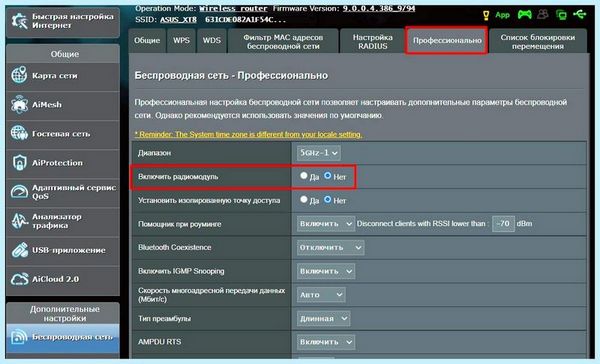Click the green gamepad icon
The width and height of the screenshot is (600, 364).
[525, 15]
